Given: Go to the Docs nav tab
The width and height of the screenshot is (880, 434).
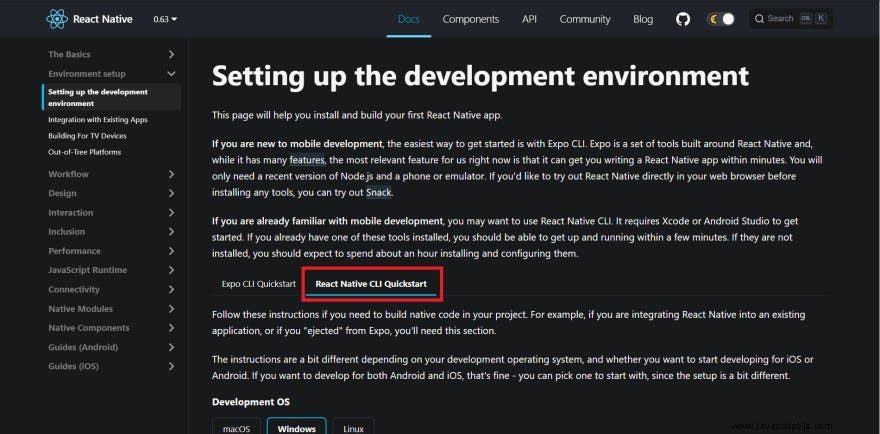Looking at the screenshot, I should point(409,19).
